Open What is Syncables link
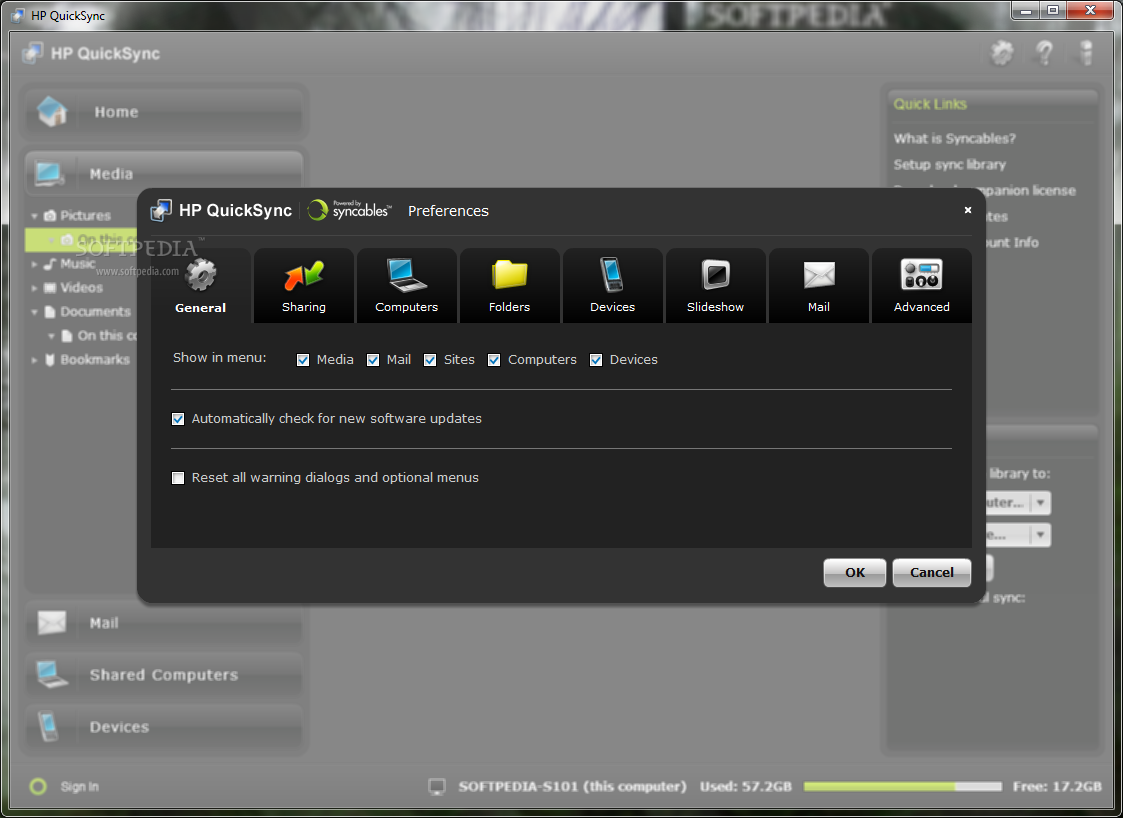This screenshot has height=818, width=1123. (x=954, y=138)
